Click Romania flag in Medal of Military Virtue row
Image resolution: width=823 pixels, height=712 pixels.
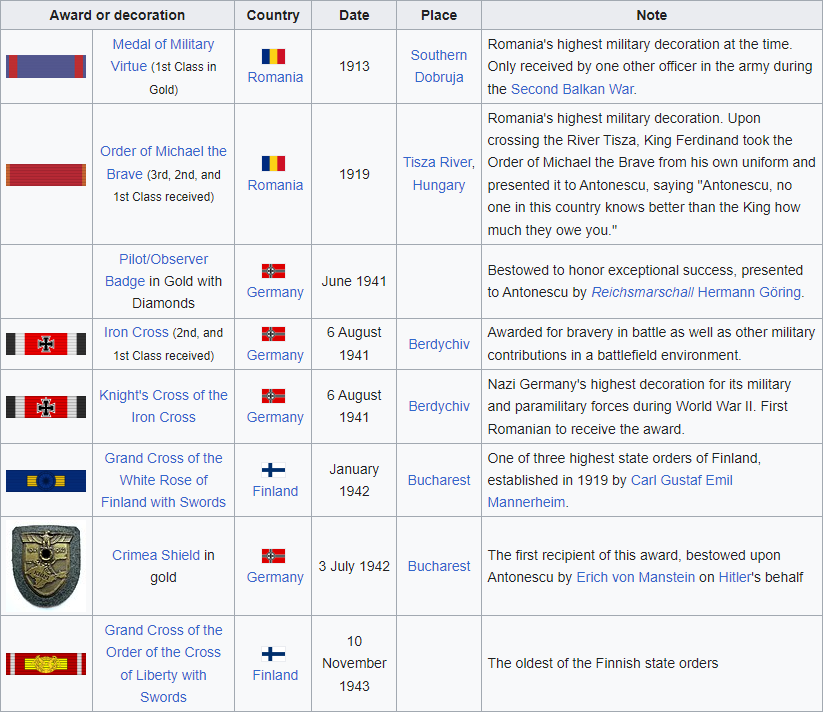(x=273, y=56)
